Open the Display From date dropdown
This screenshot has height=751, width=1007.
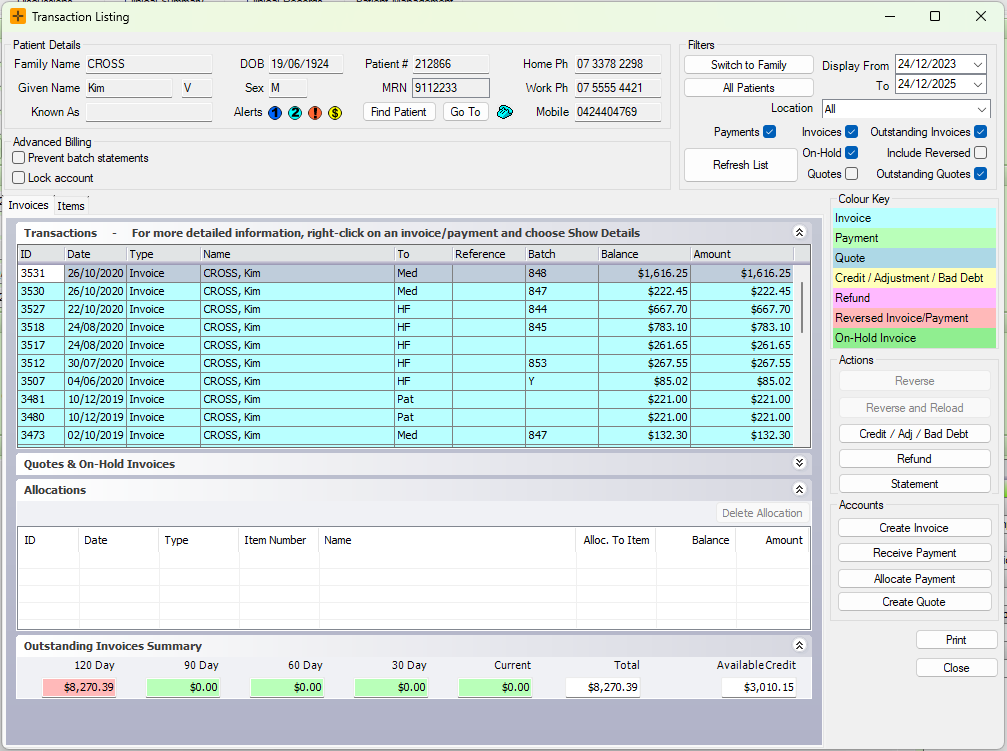click(978, 65)
